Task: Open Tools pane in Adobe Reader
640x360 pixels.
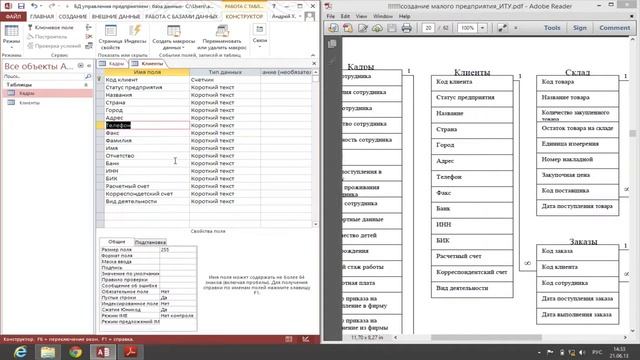Action: pos(552,28)
